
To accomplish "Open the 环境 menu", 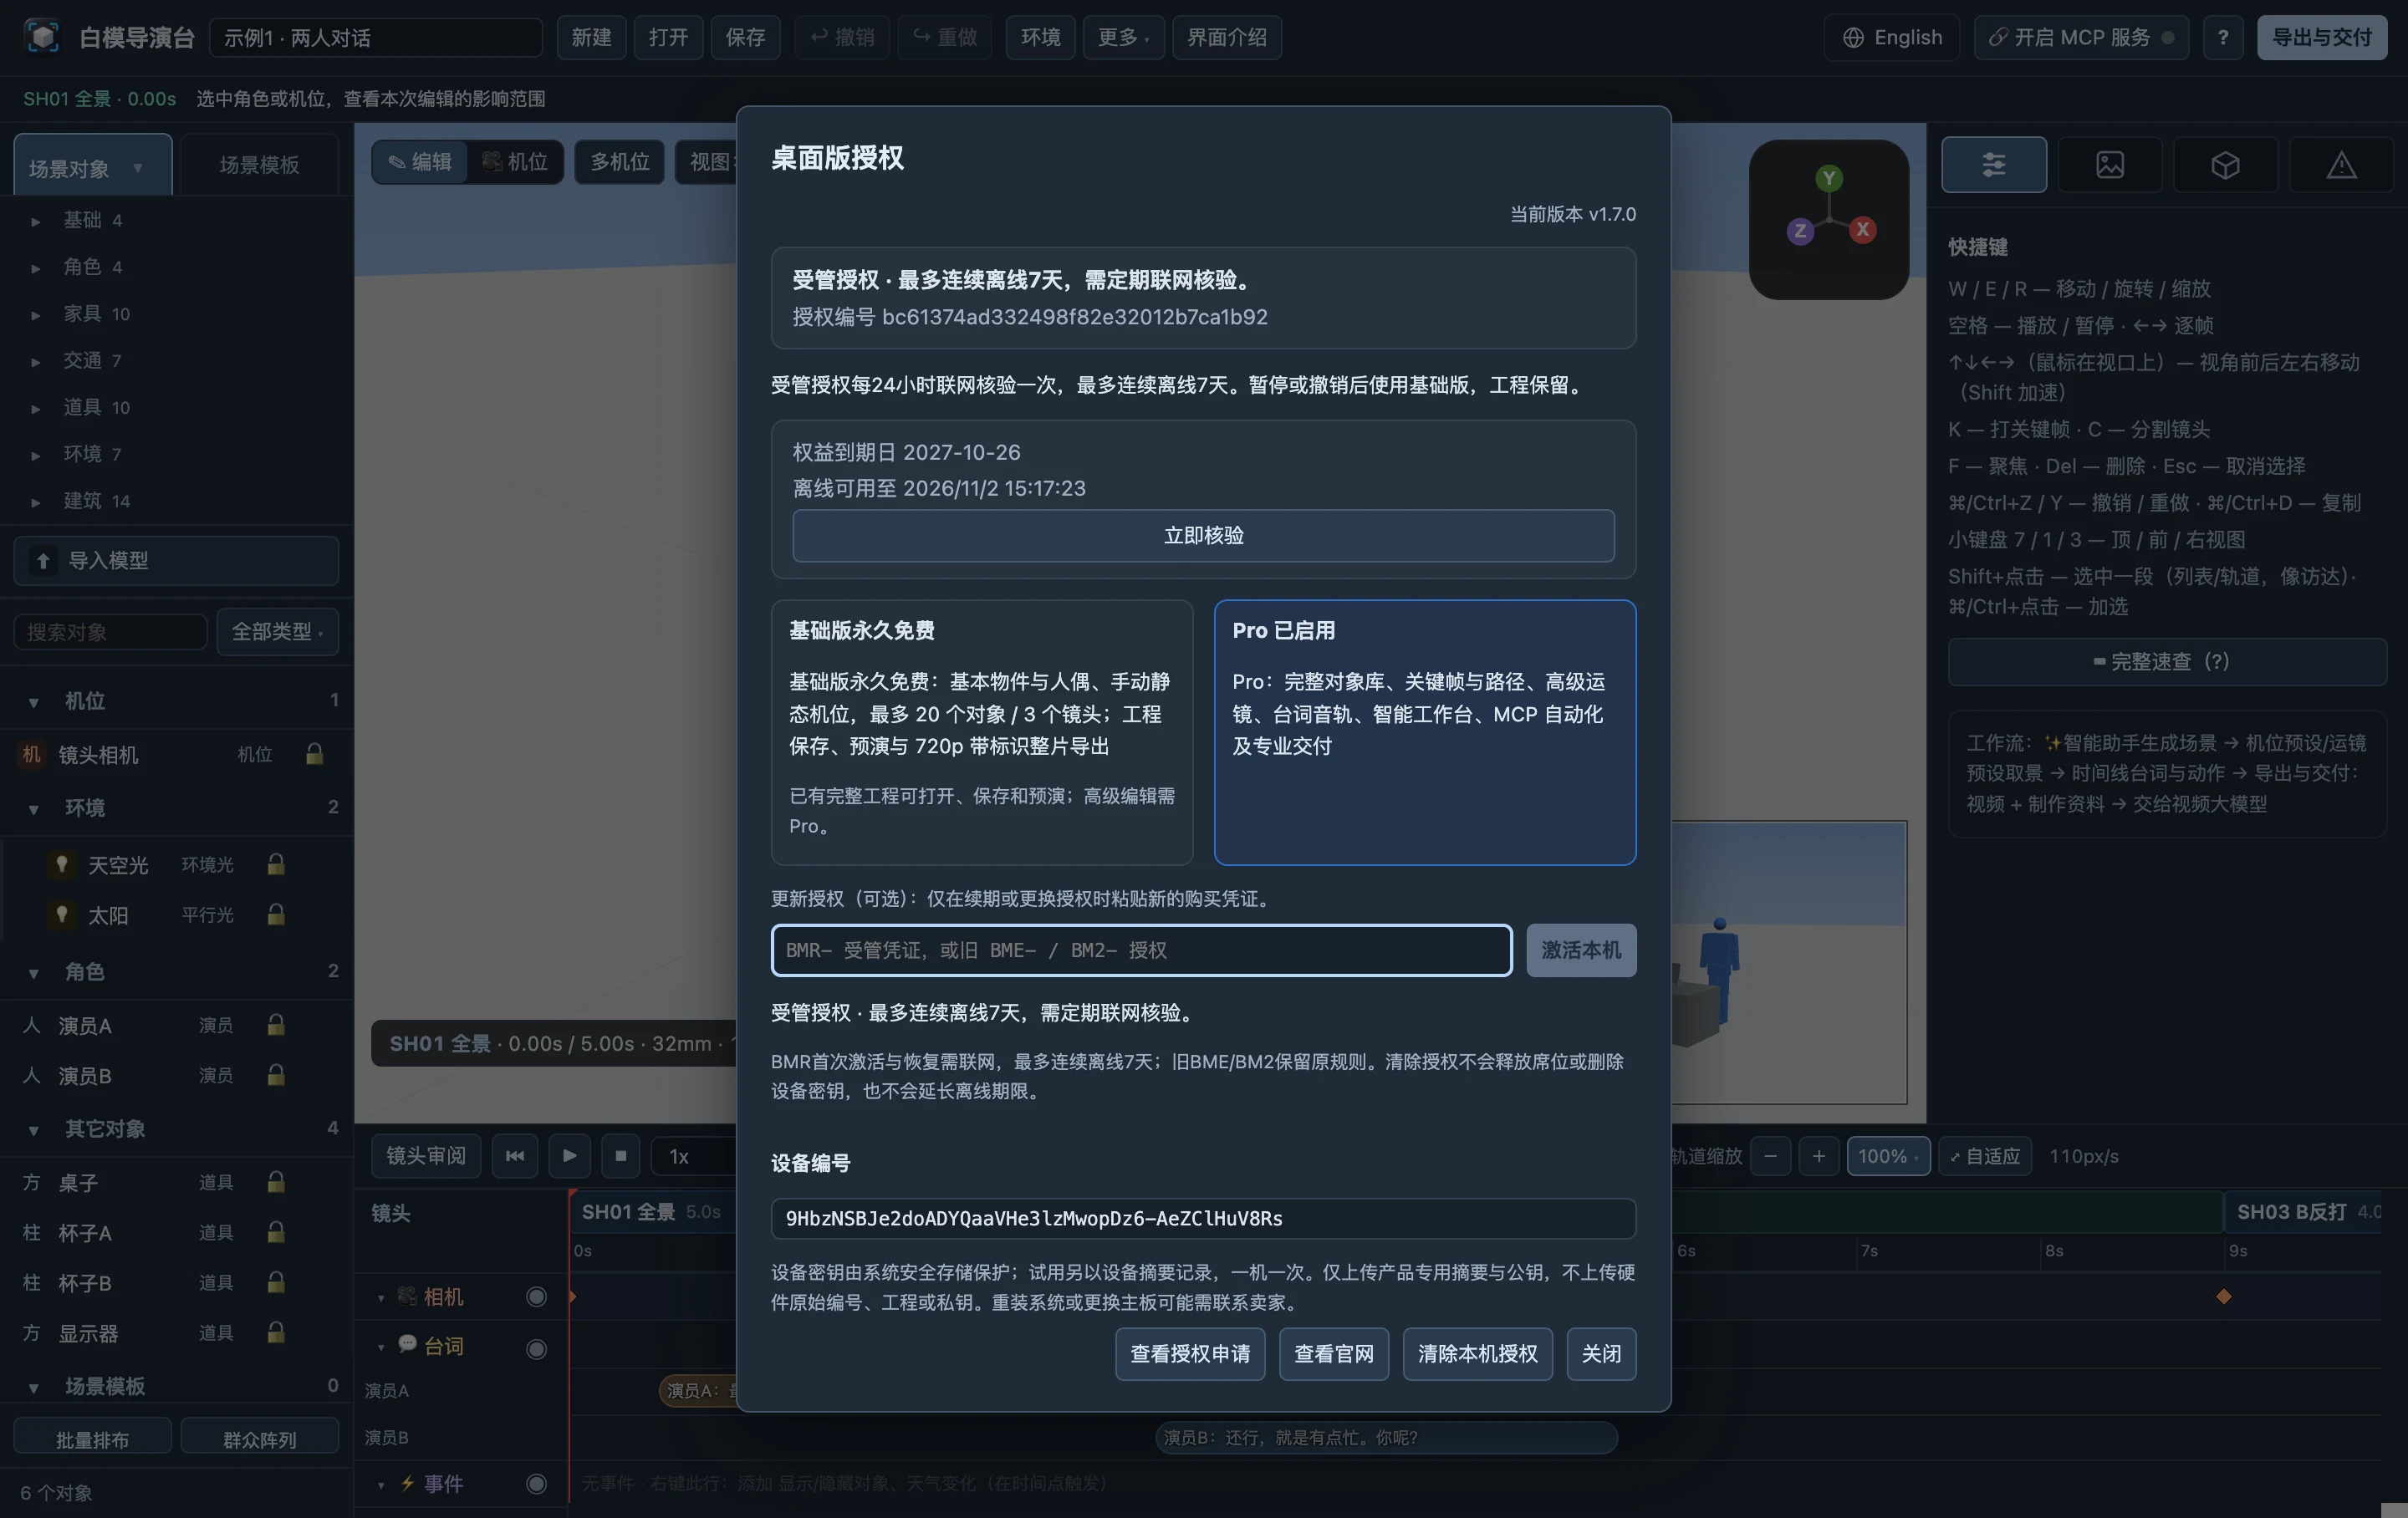I will coord(1040,37).
